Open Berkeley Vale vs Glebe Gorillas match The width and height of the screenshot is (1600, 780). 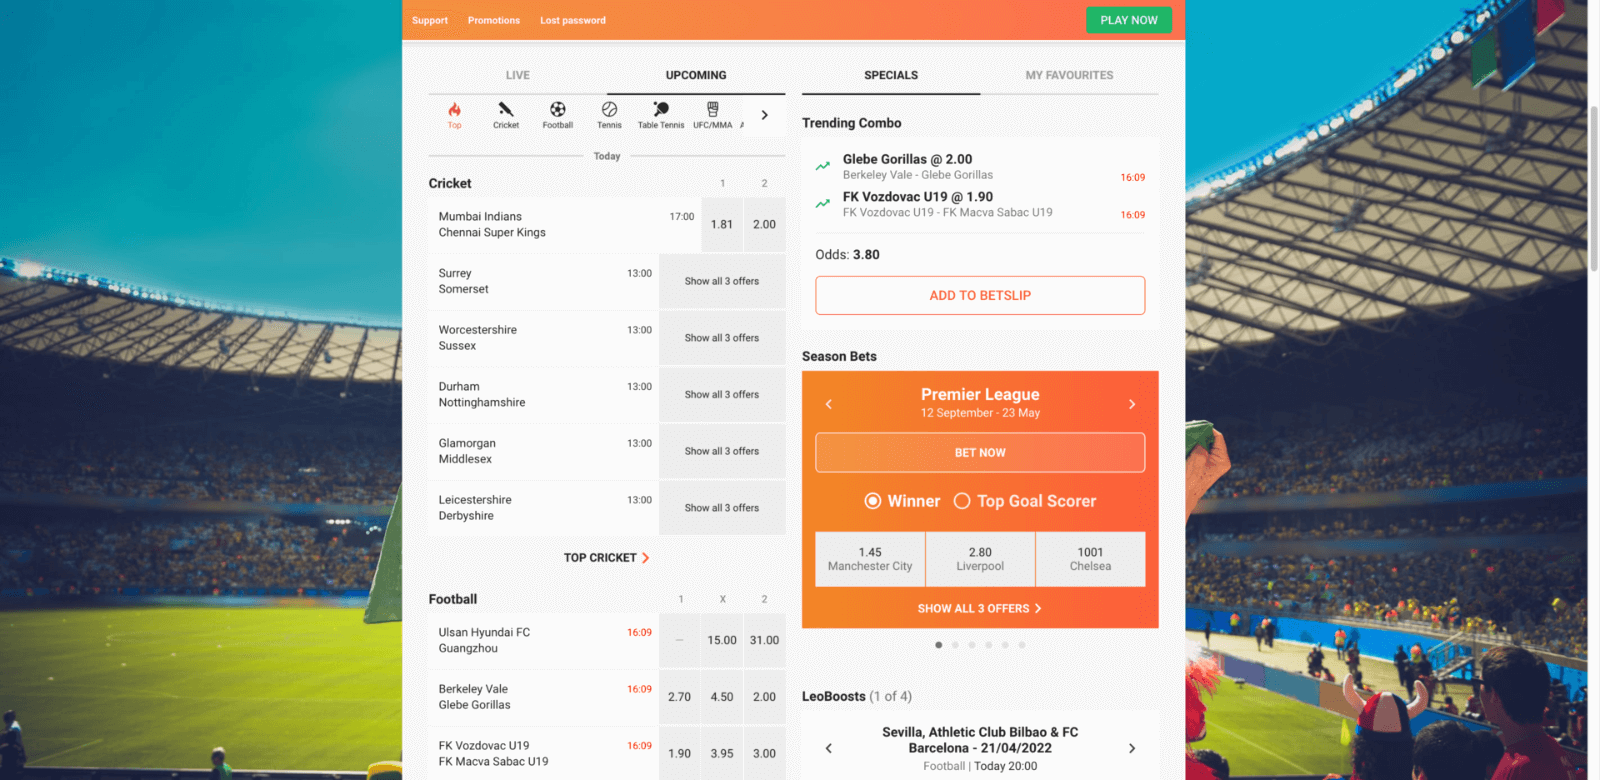click(543, 697)
